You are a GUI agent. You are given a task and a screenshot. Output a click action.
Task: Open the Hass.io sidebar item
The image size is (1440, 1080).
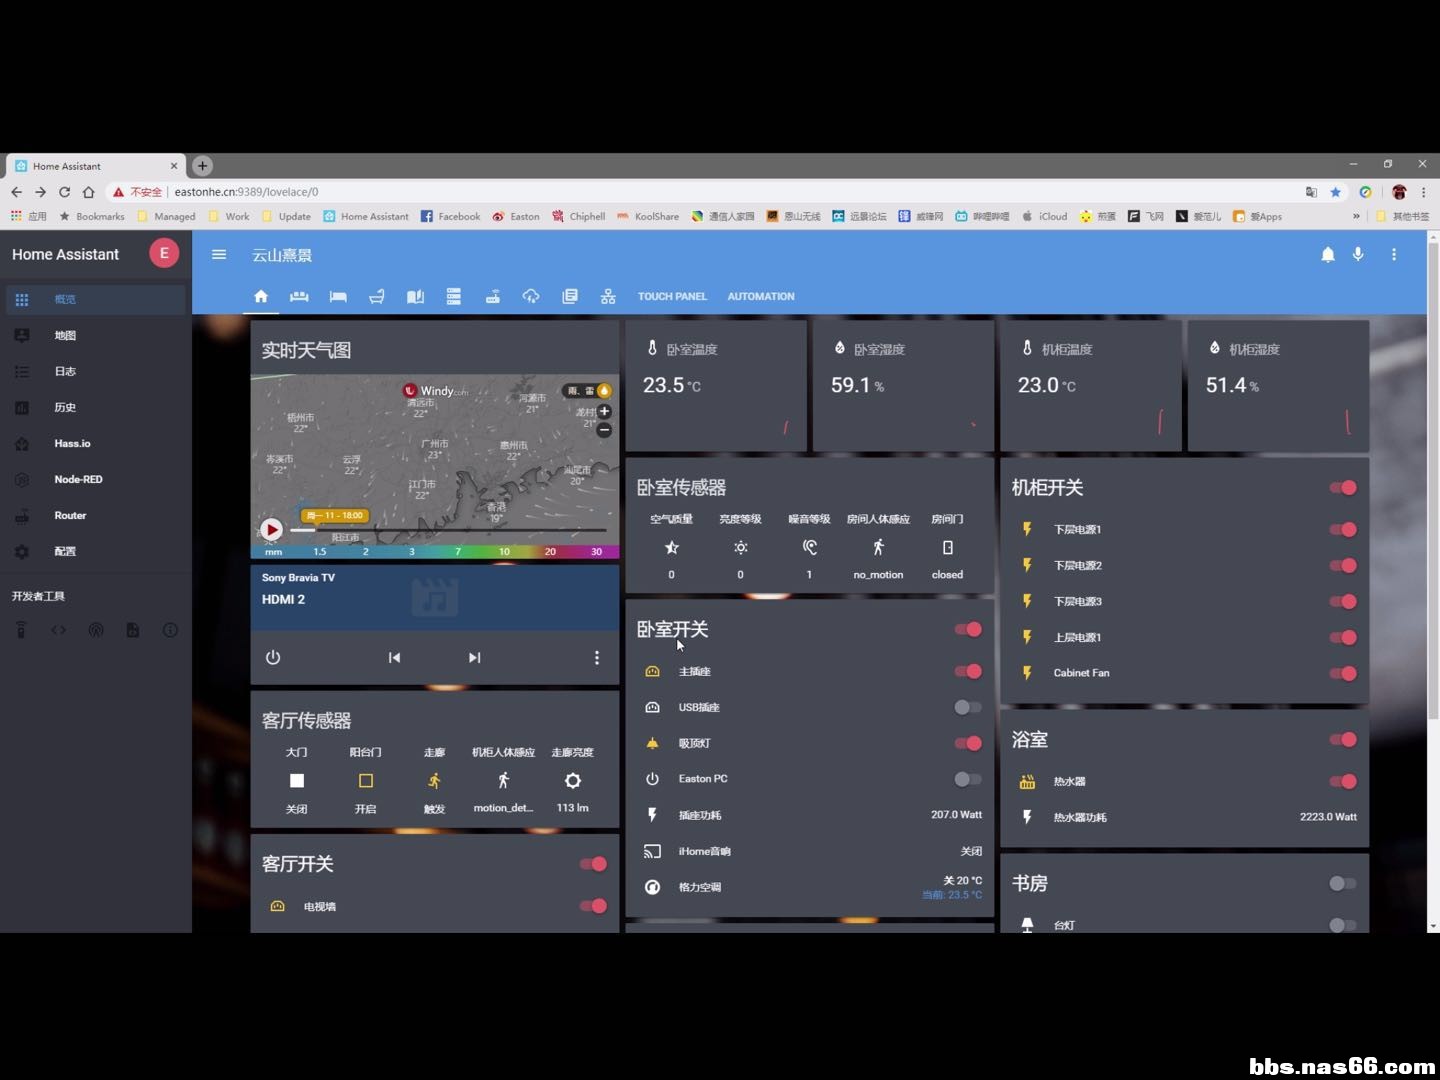pyautogui.click(x=72, y=443)
